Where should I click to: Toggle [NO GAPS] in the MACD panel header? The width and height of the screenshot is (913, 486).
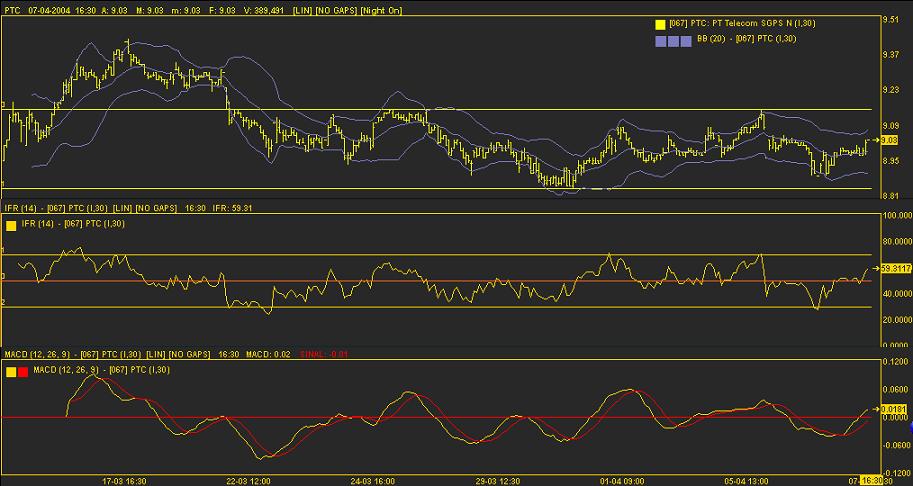pos(189,354)
